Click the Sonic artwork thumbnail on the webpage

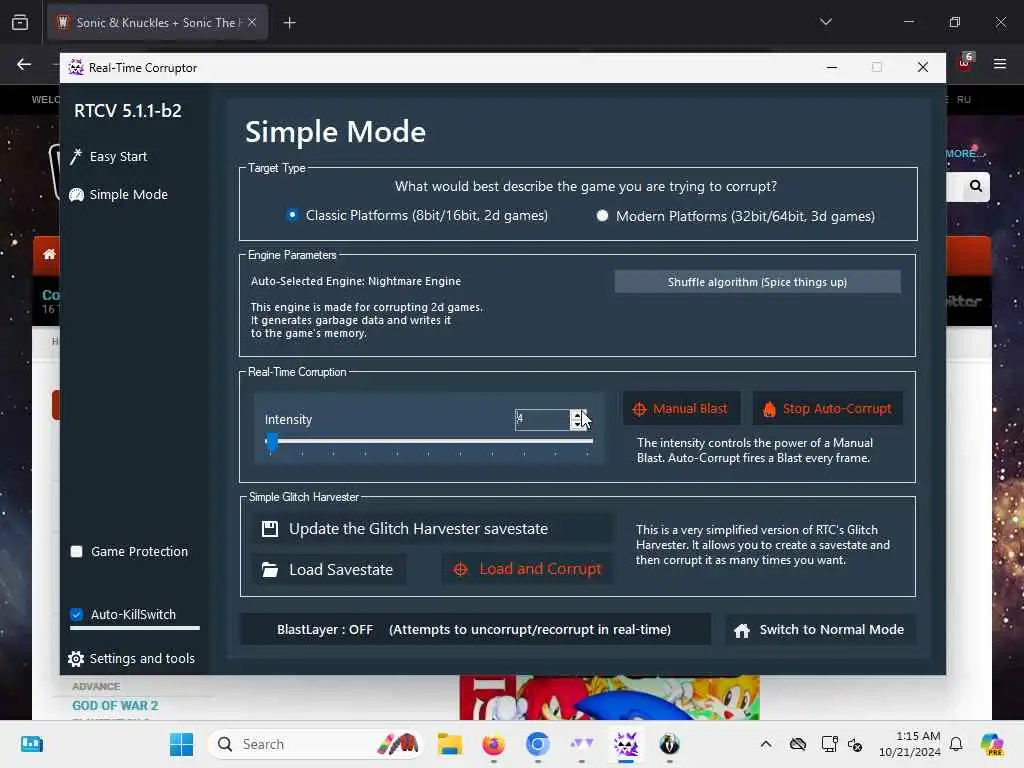[609, 697]
